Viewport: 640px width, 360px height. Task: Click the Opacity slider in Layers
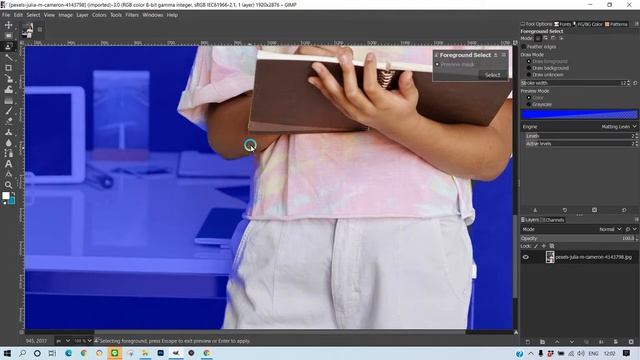[579, 238]
